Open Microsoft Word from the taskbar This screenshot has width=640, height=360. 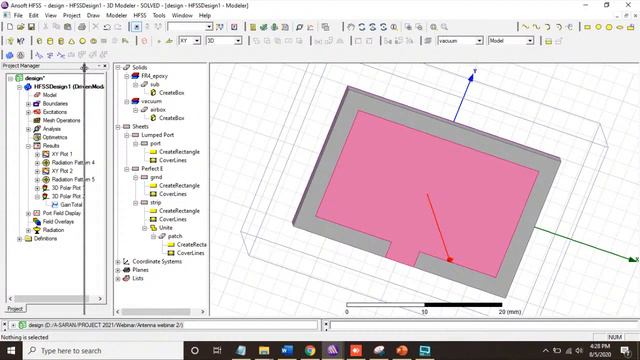tap(287, 351)
